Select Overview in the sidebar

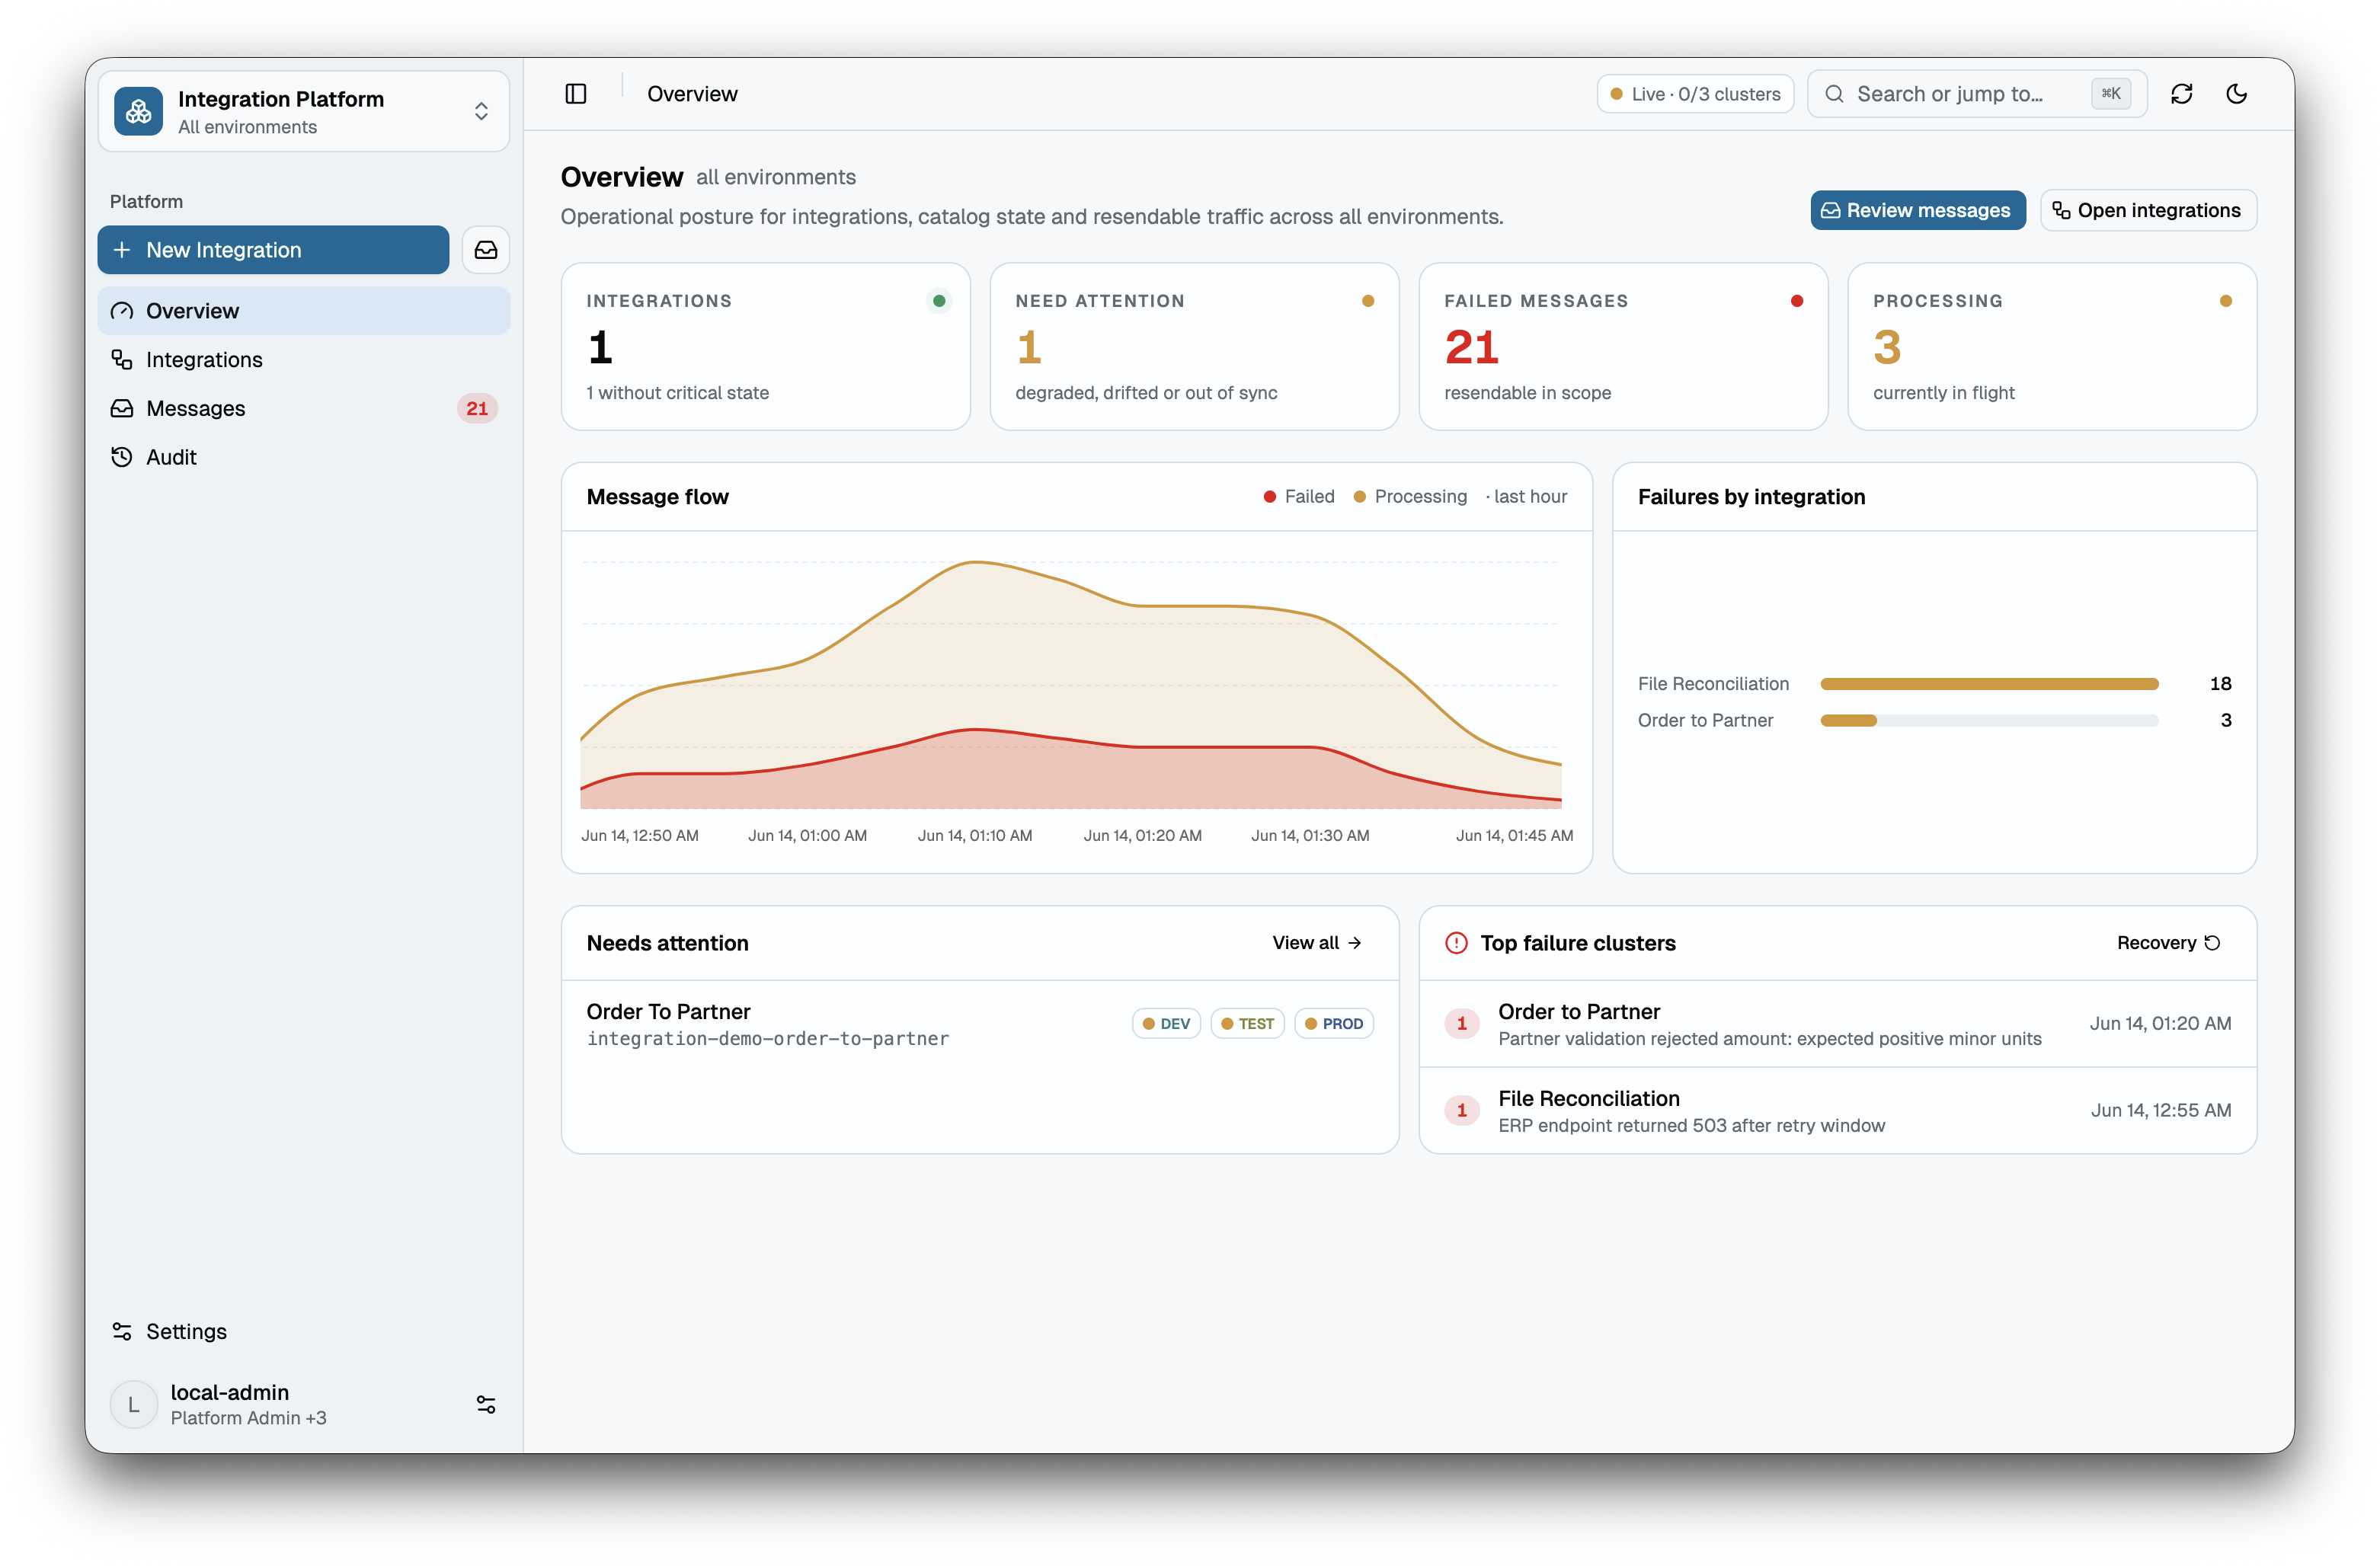pyautogui.click(x=304, y=311)
